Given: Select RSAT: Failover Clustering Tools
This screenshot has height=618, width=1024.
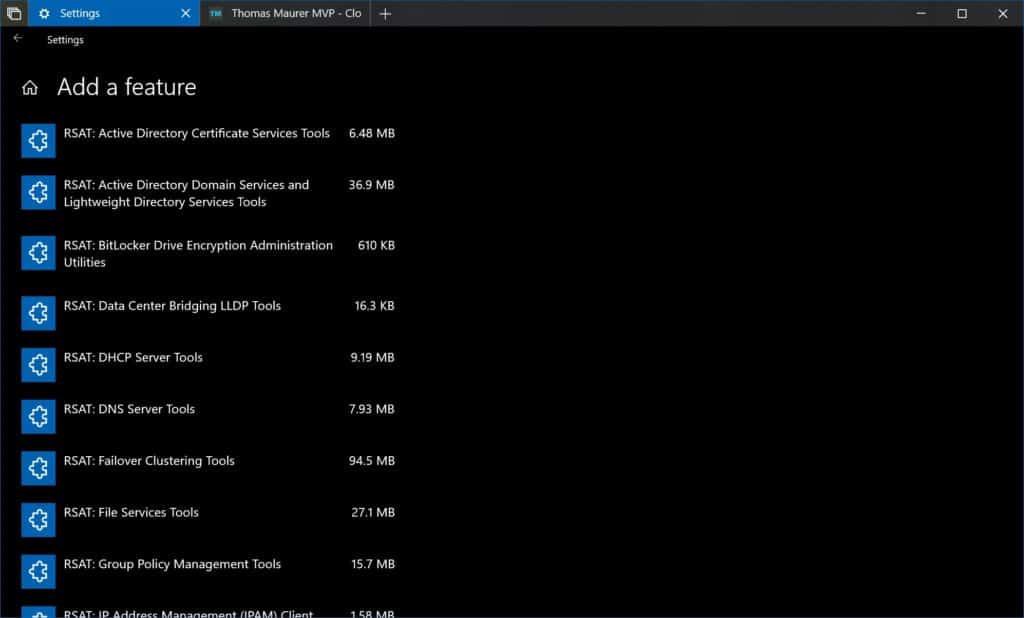Looking at the screenshot, I should [149, 461].
